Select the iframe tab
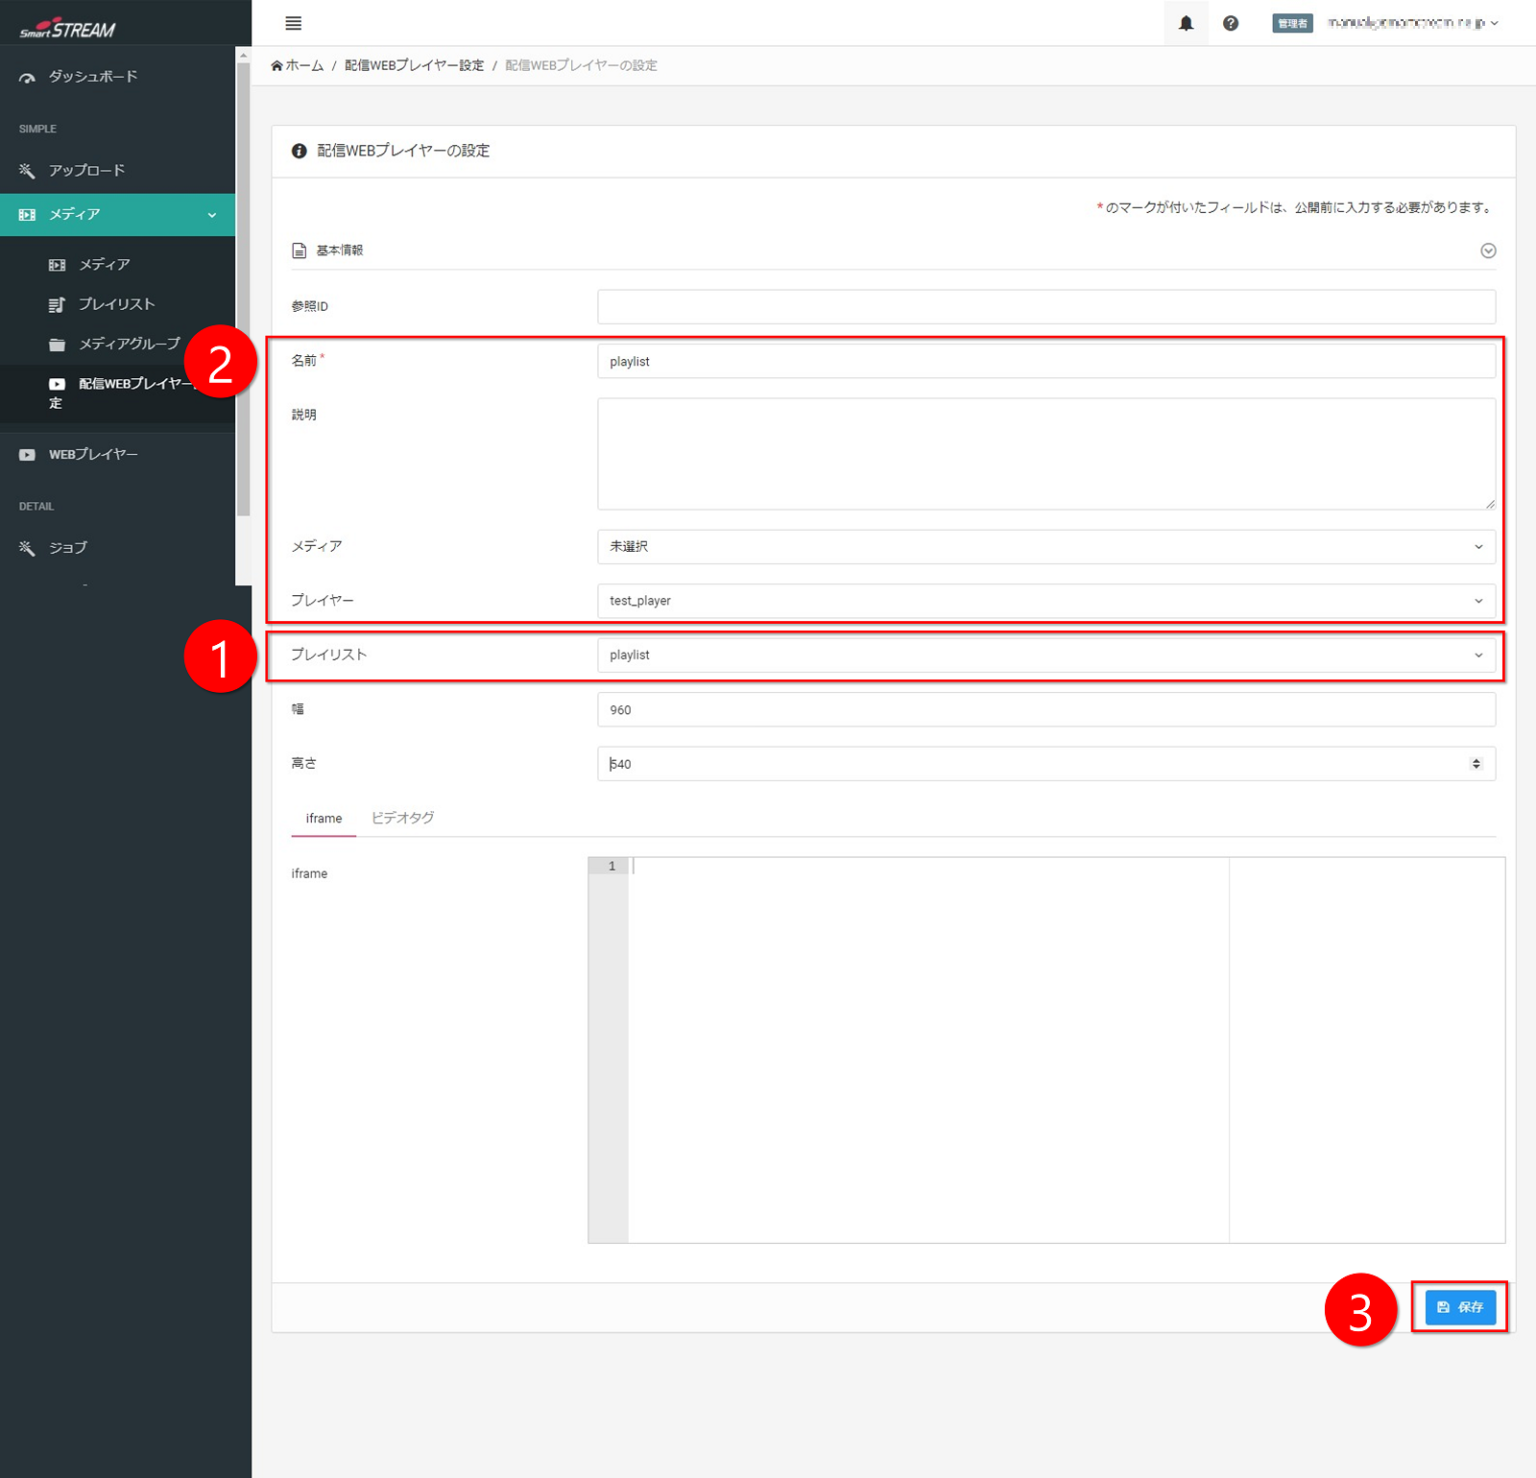The width and height of the screenshot is (1536, 1478). tap(323, 818)
